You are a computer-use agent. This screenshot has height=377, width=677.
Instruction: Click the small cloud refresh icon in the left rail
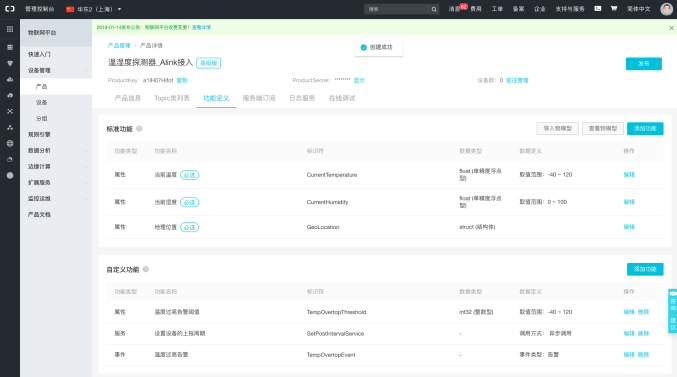[10, 159]
